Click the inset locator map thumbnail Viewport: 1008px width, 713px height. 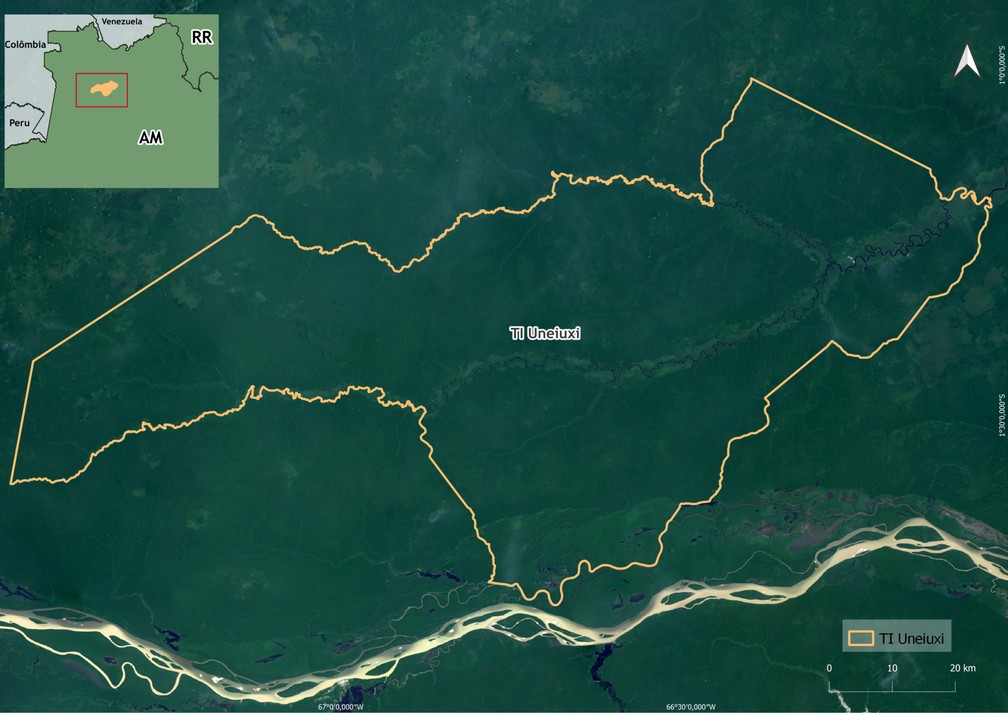pos(112,101)
